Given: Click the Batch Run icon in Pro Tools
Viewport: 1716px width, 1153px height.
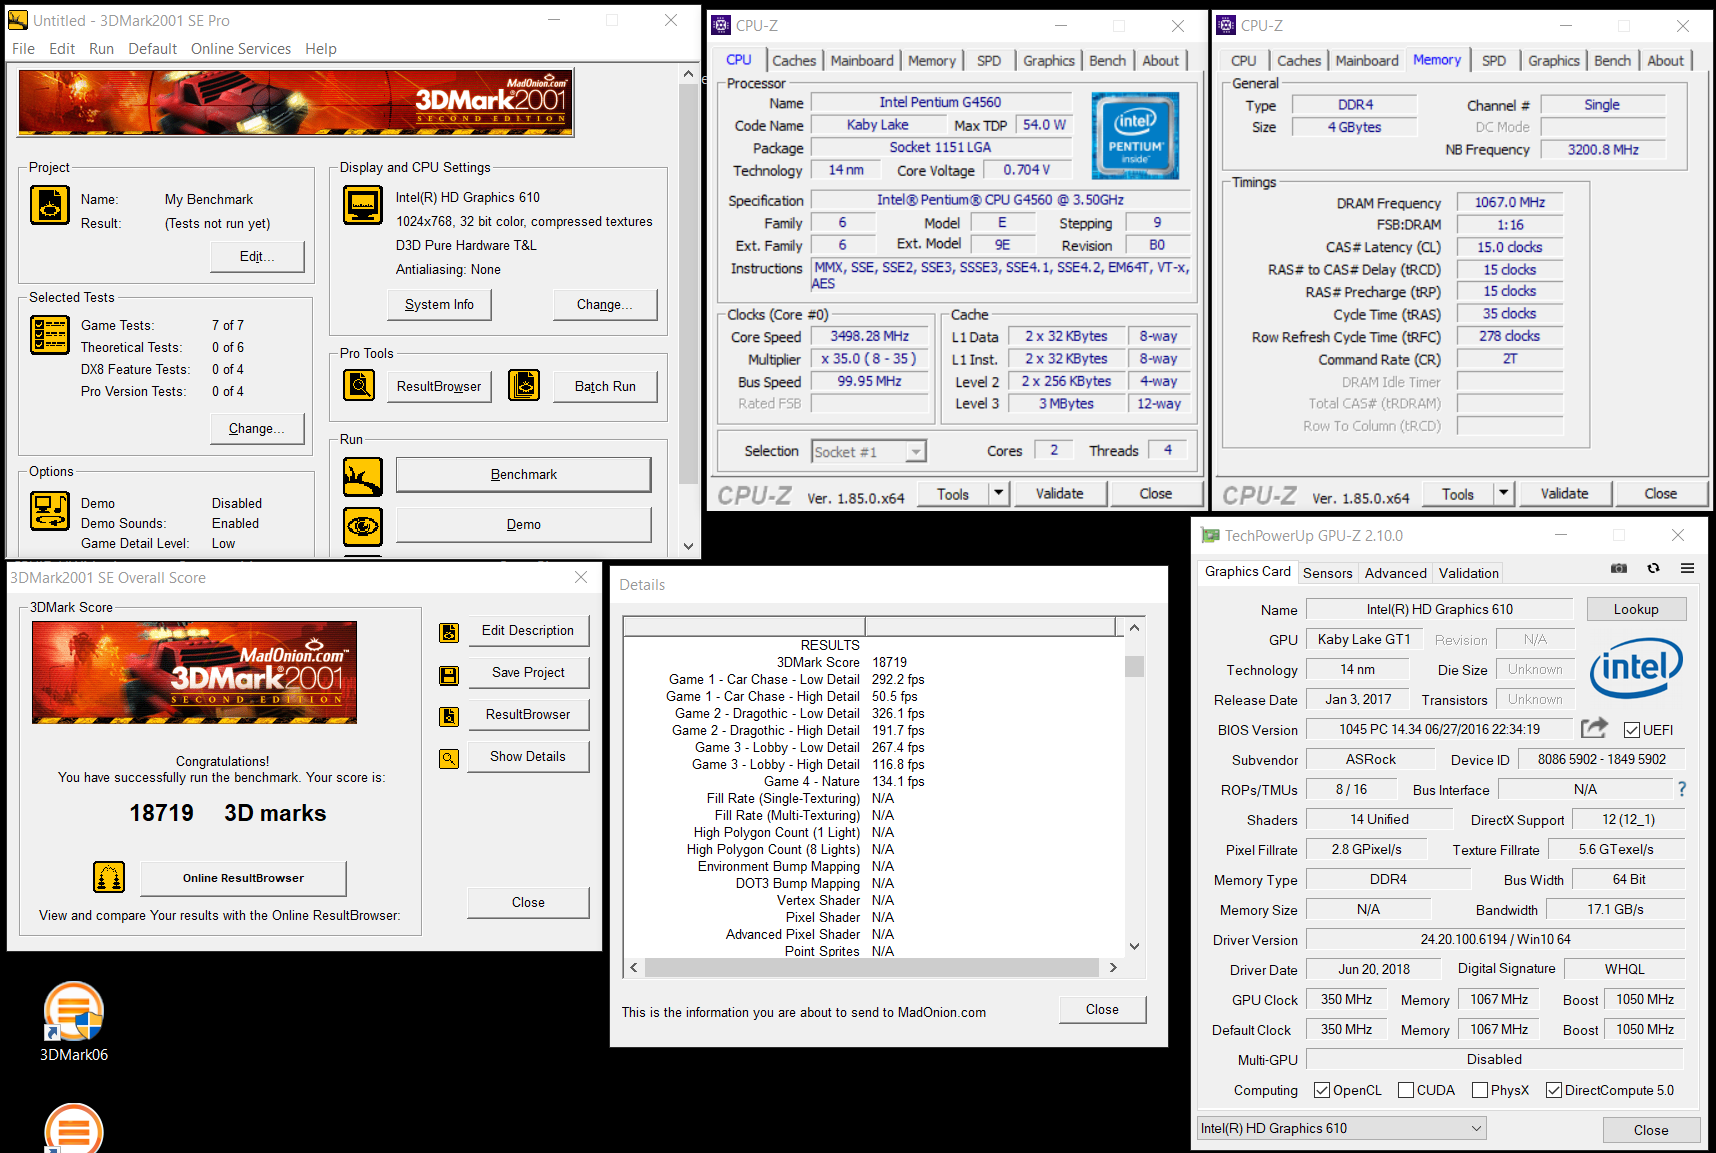Looking at the screenshot, I should click(x=524, y=385).
